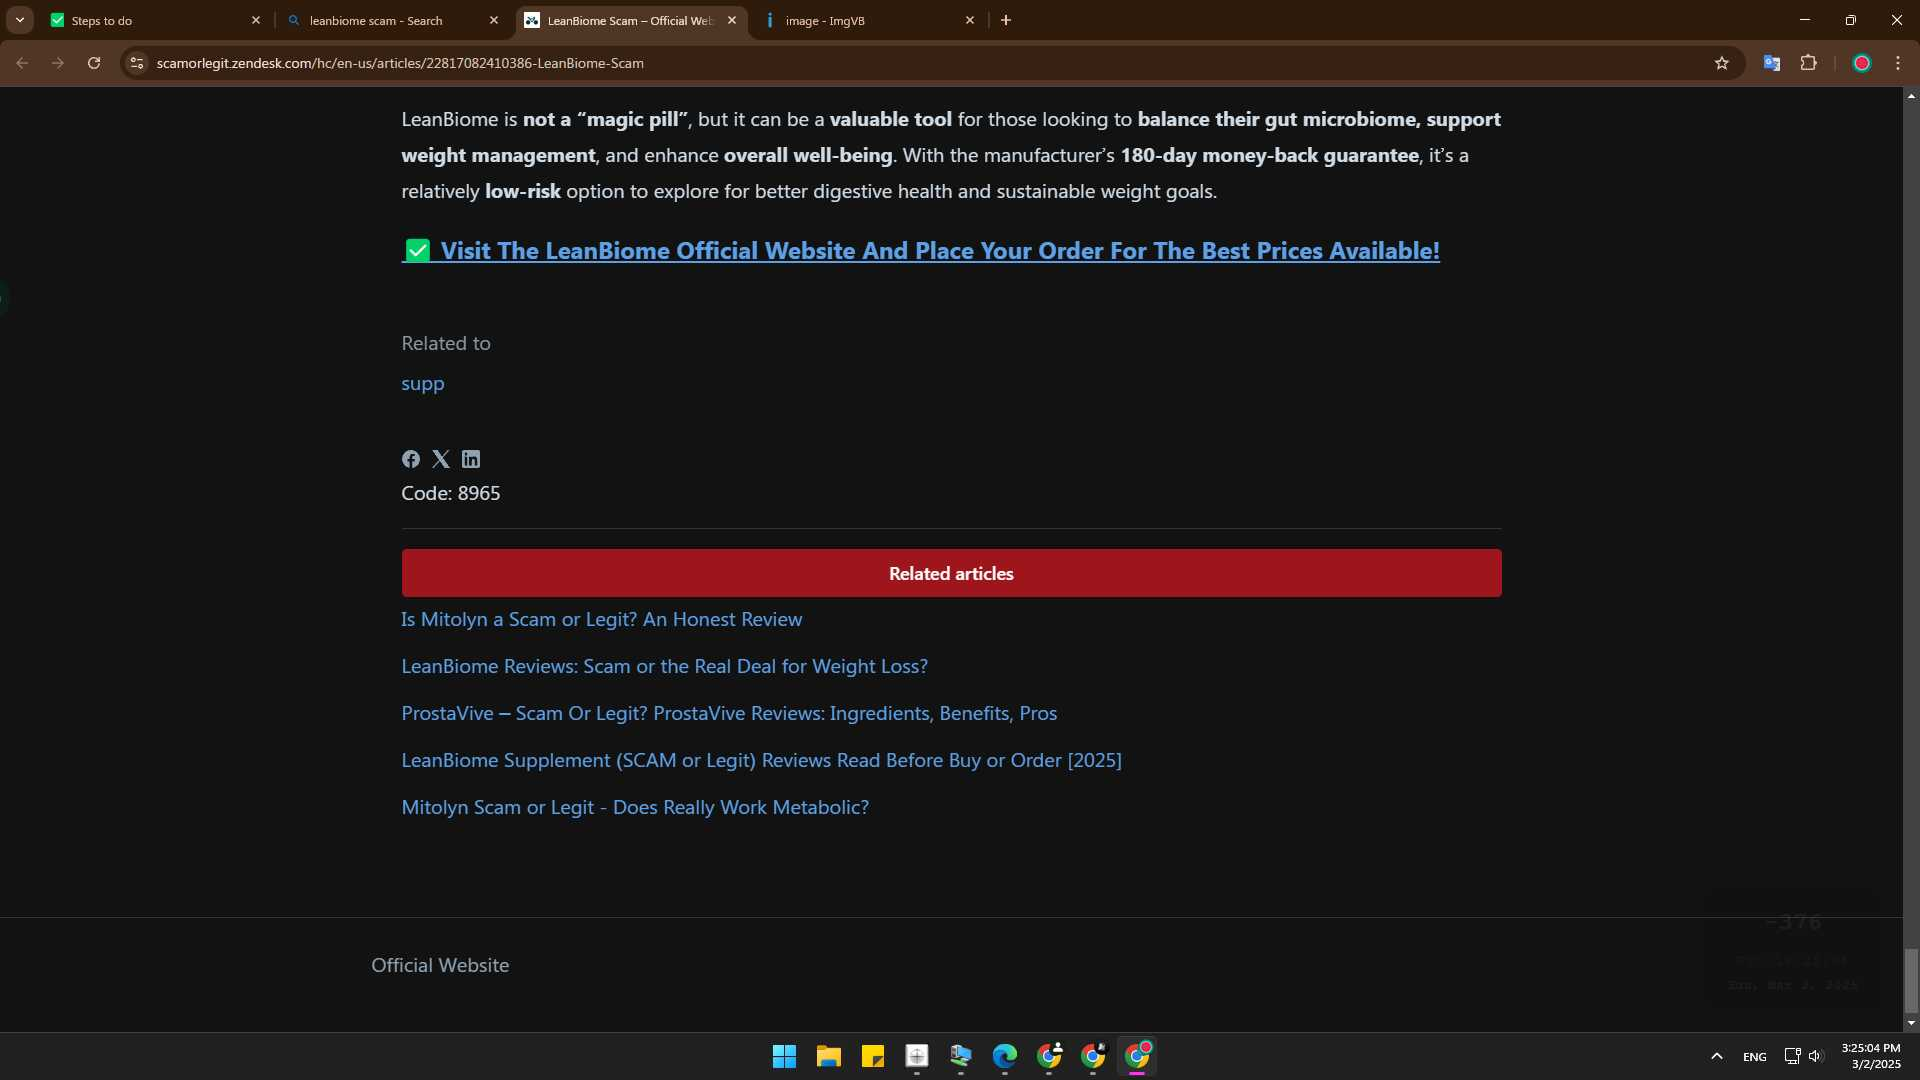The image size is (1920, 1080).
Task: Show hidden system tray icons
Action: [x=1717, y=1056]
